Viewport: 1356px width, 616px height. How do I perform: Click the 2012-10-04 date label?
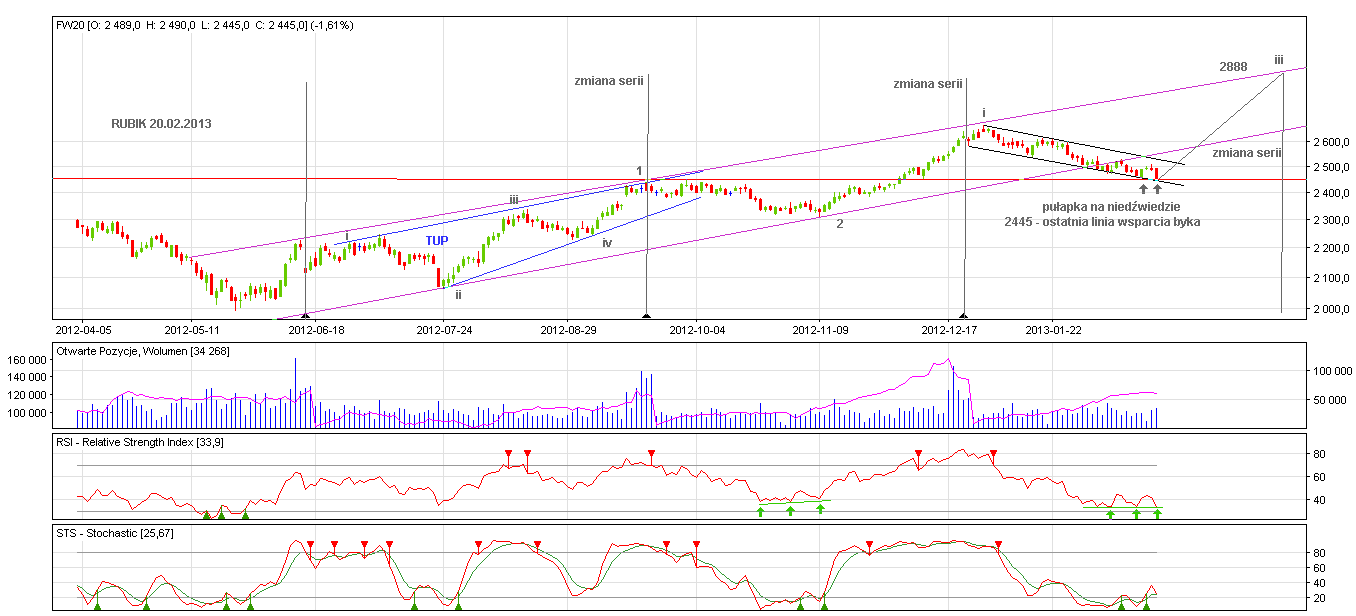[696, 328]
